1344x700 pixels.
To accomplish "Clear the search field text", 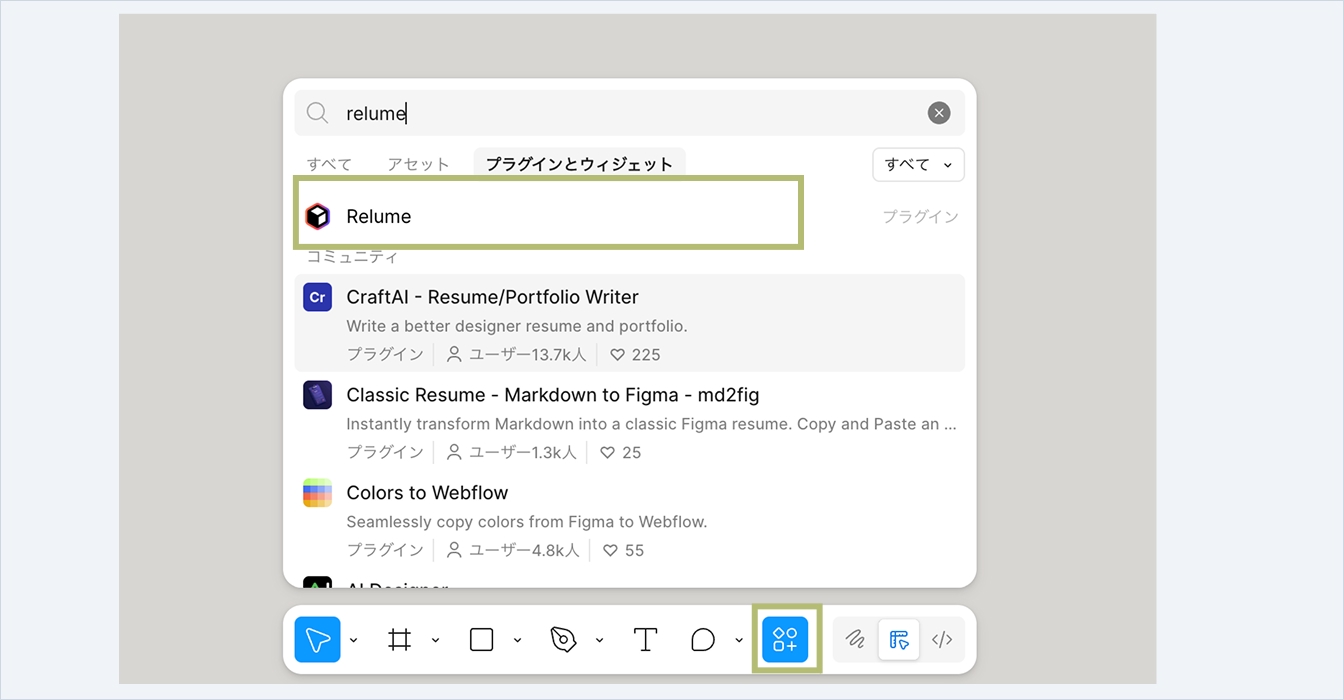I will (938, 113).
